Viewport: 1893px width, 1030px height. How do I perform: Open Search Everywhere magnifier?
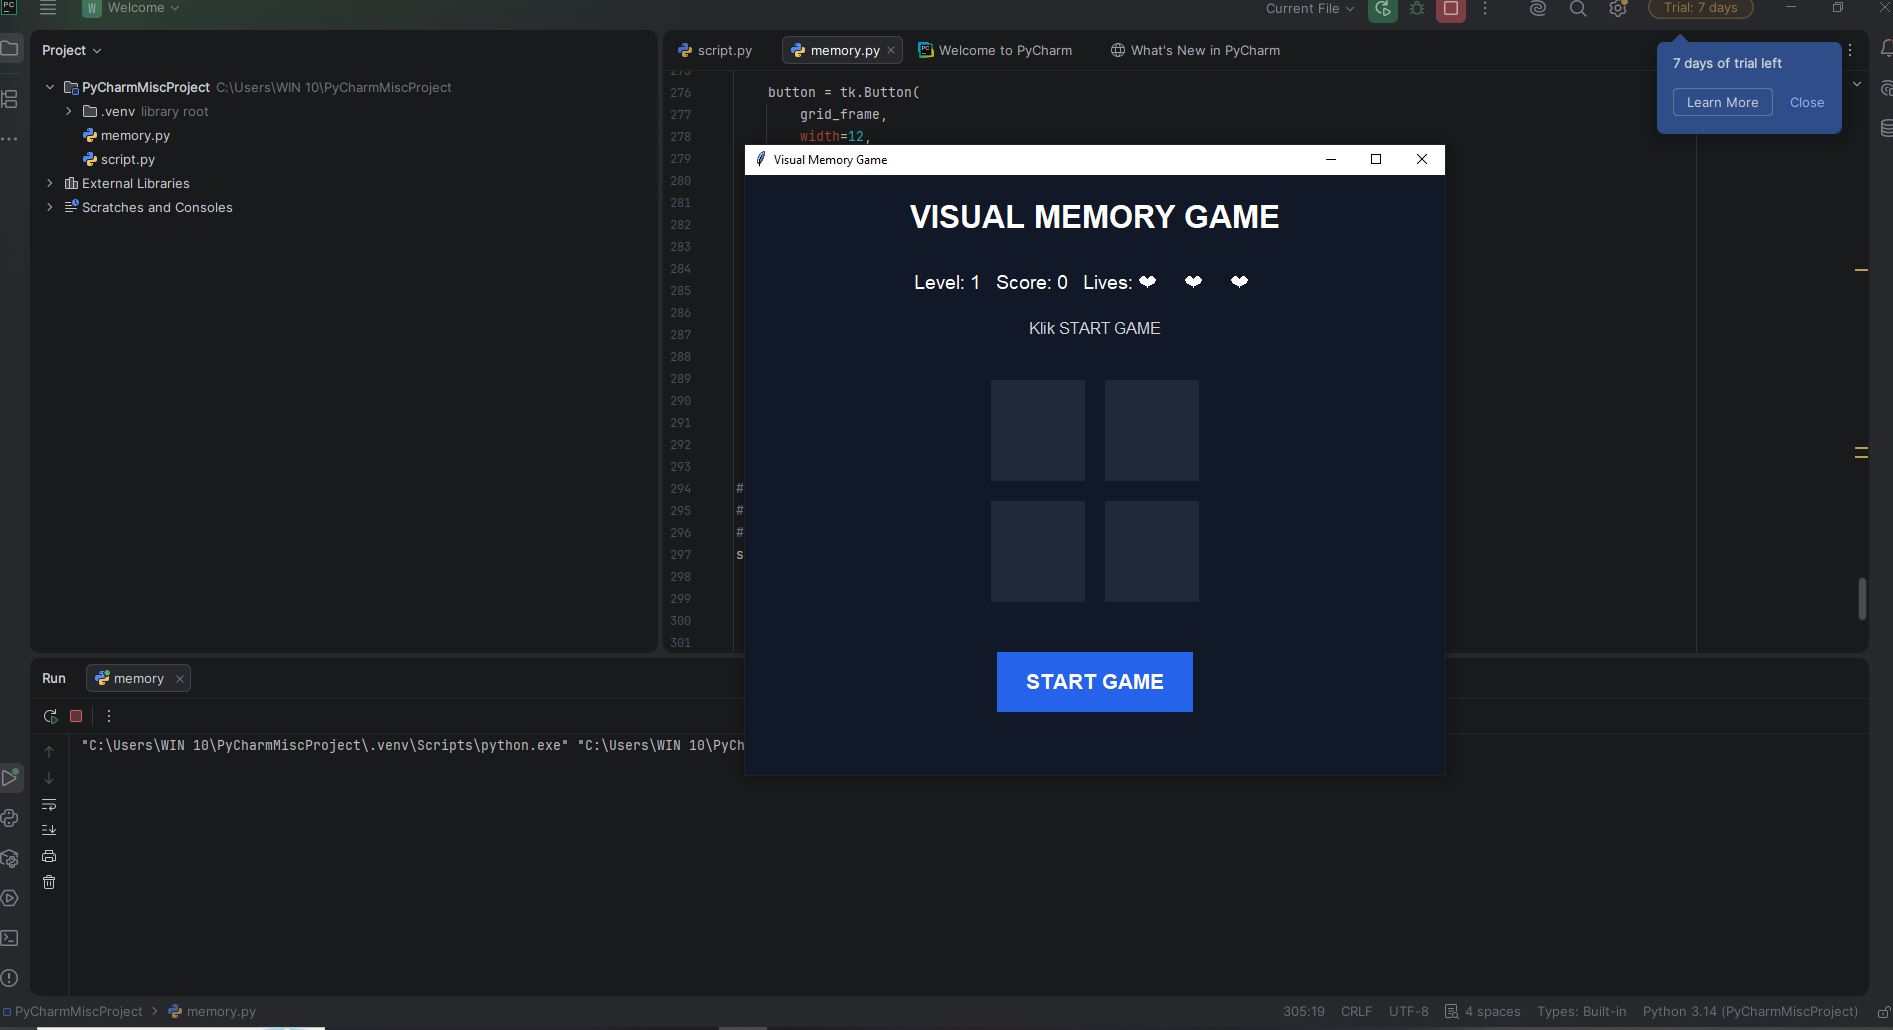click(x=1578, y=9)
